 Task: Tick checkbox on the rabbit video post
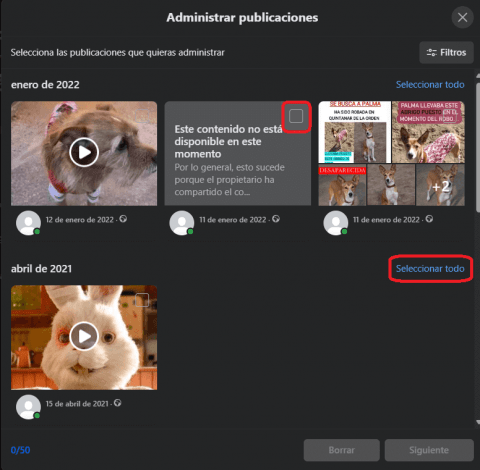click(142, 300)
